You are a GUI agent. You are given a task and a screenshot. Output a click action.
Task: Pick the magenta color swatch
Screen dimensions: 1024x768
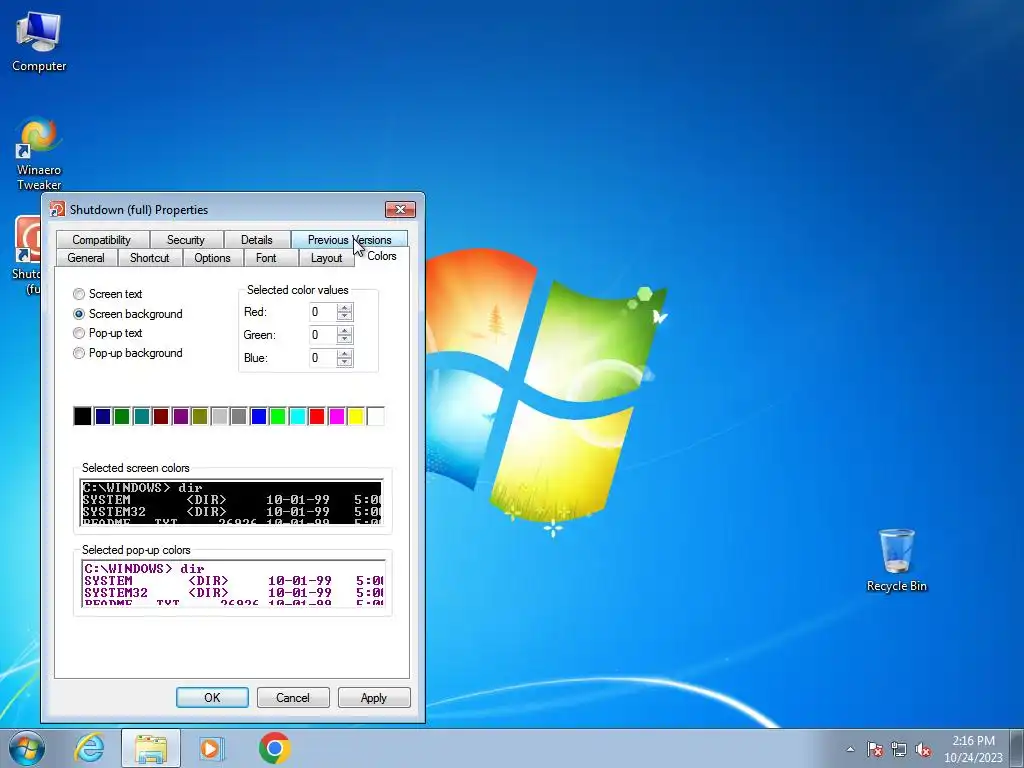[x=336, y=416]
